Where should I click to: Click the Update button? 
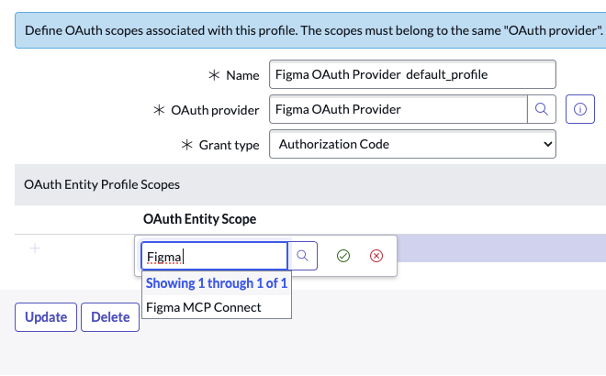tap(46, 317)
